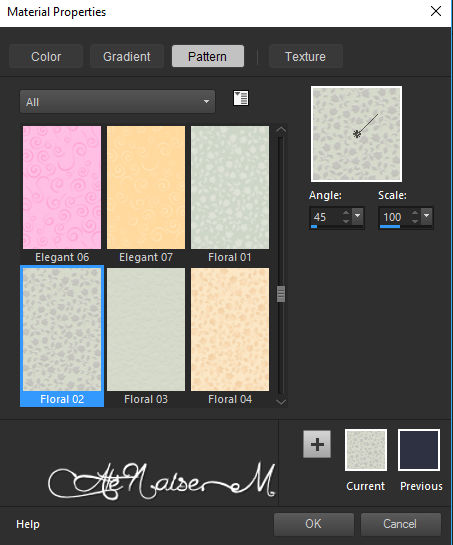Expand the All category dropdown

[x=117, y=101]
